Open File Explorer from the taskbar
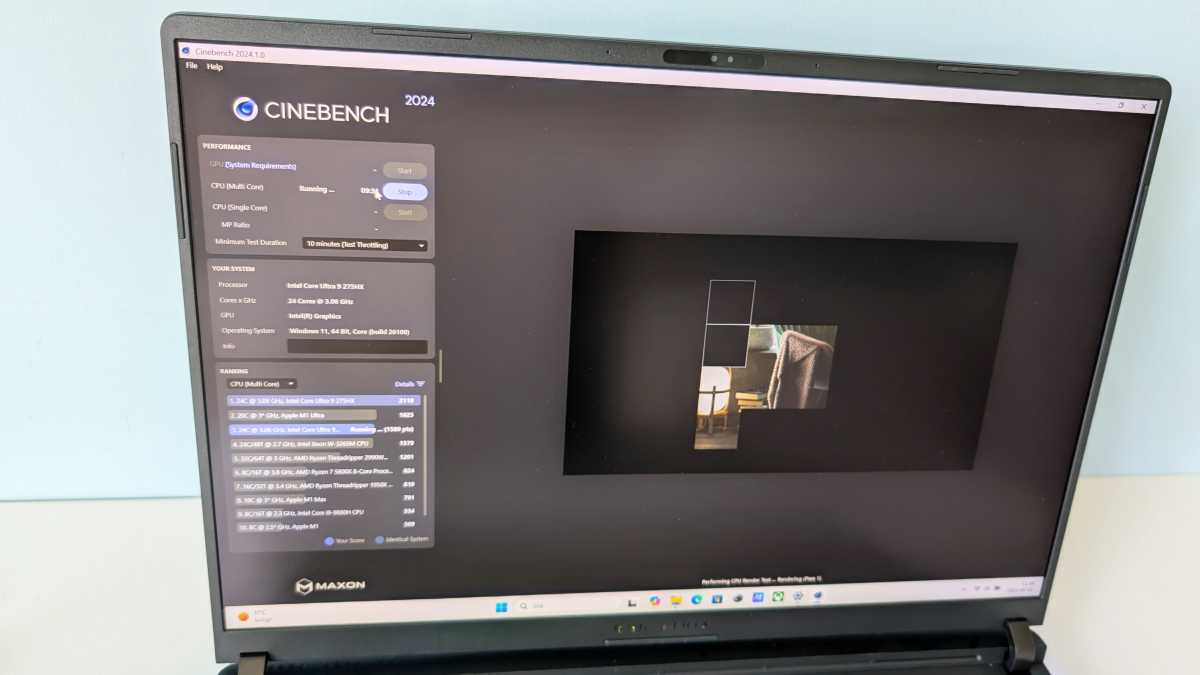1200x675 pixels. pos(676,601)
